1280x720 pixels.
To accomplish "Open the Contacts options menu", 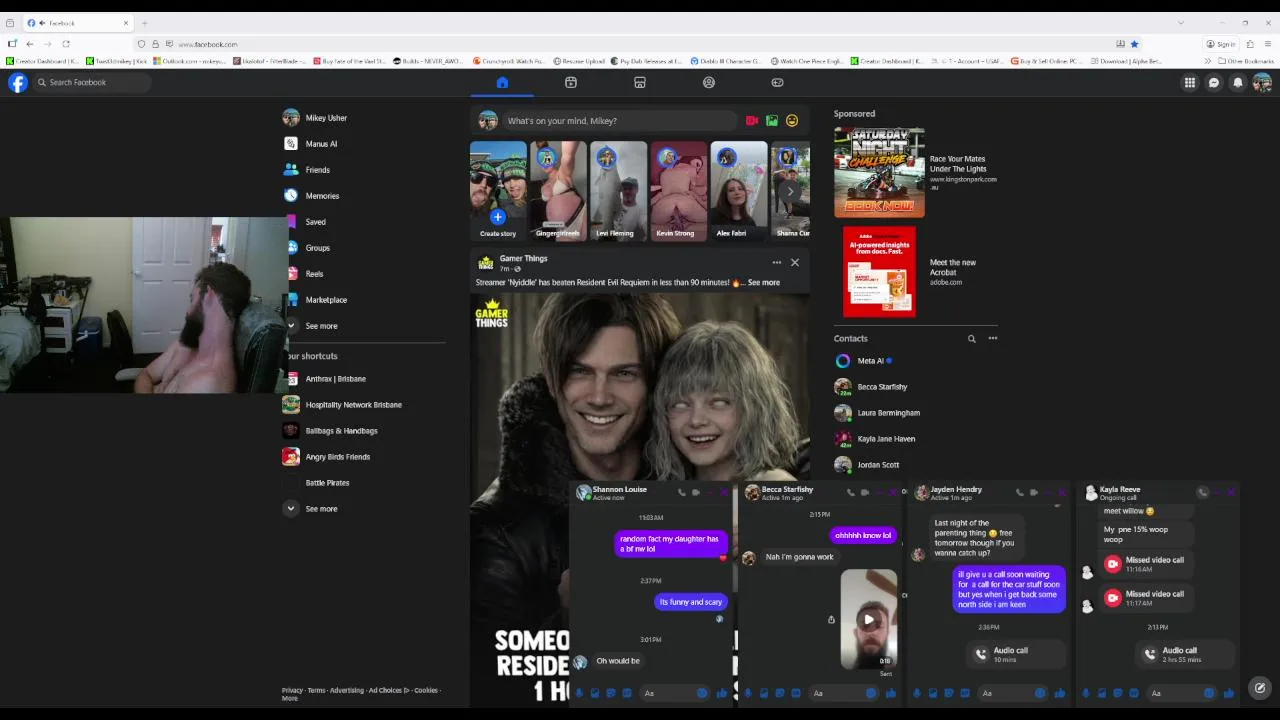I will pyautogui.click(x=993, y=339).
